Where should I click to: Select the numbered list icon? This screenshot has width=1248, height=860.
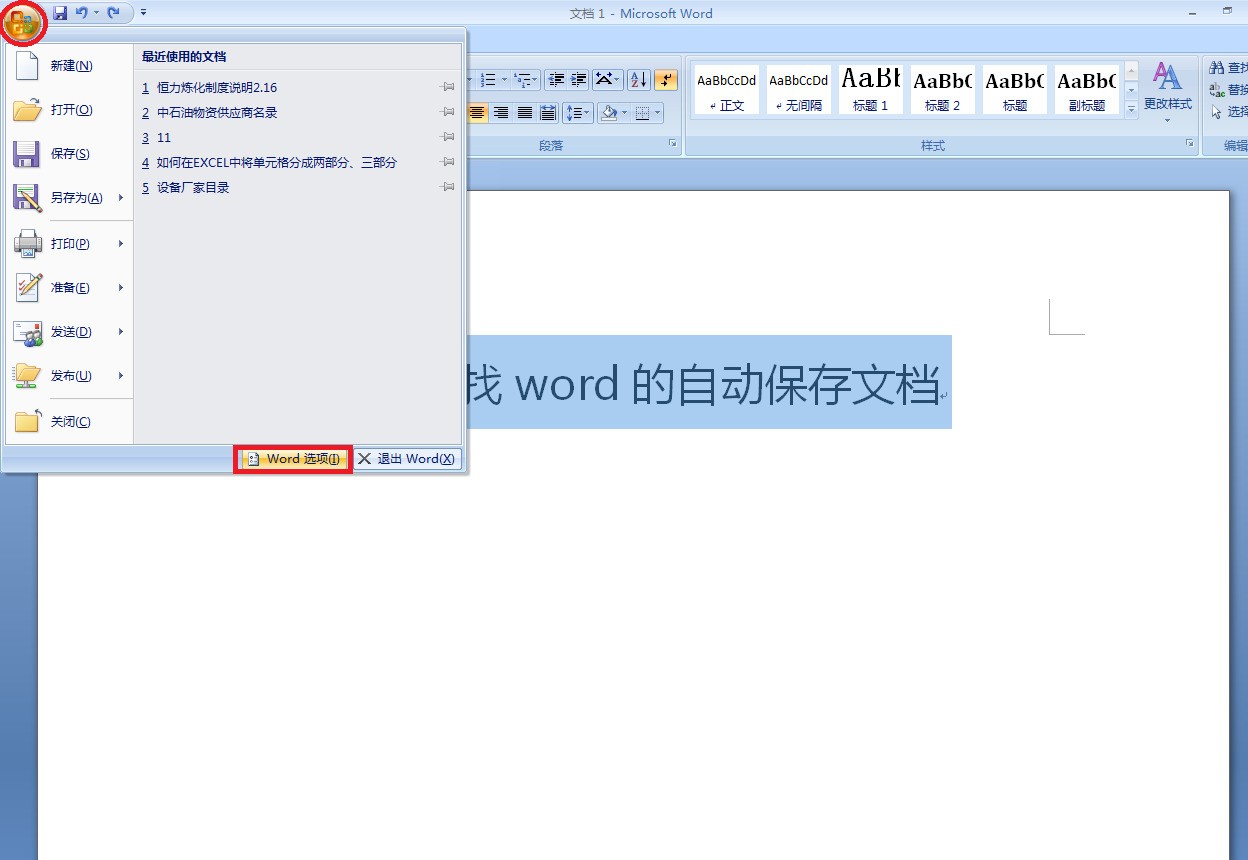(488, 78)
